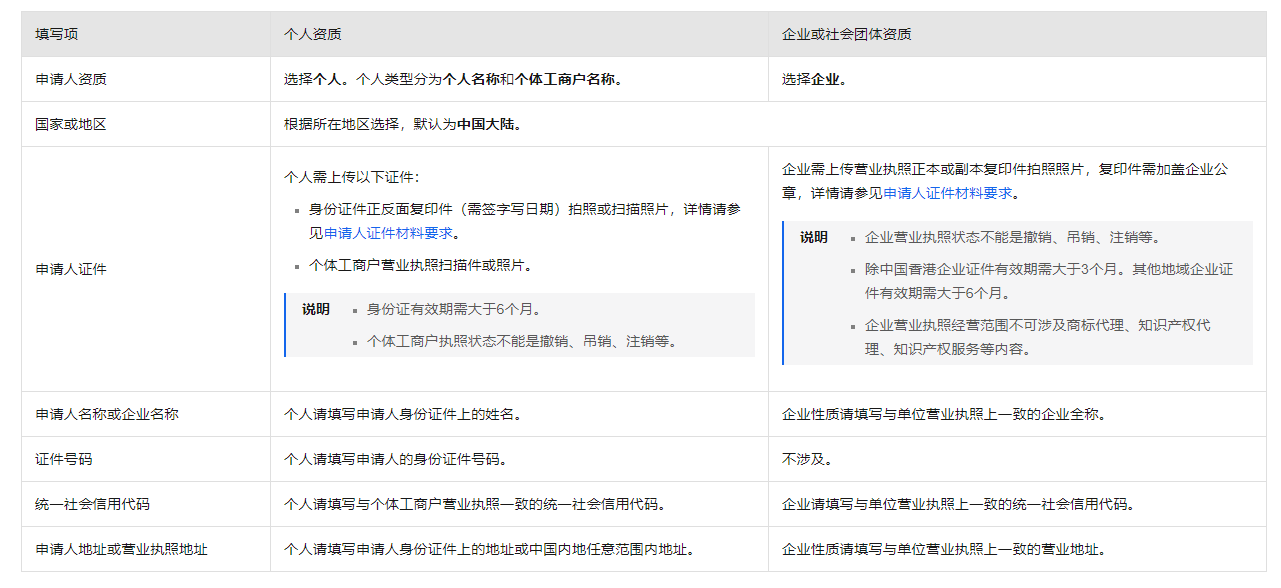Select the 申请人地址或营业执照地址 row label
The width and height of the screenshot is (1281, 588).
[x=121, y=549]
